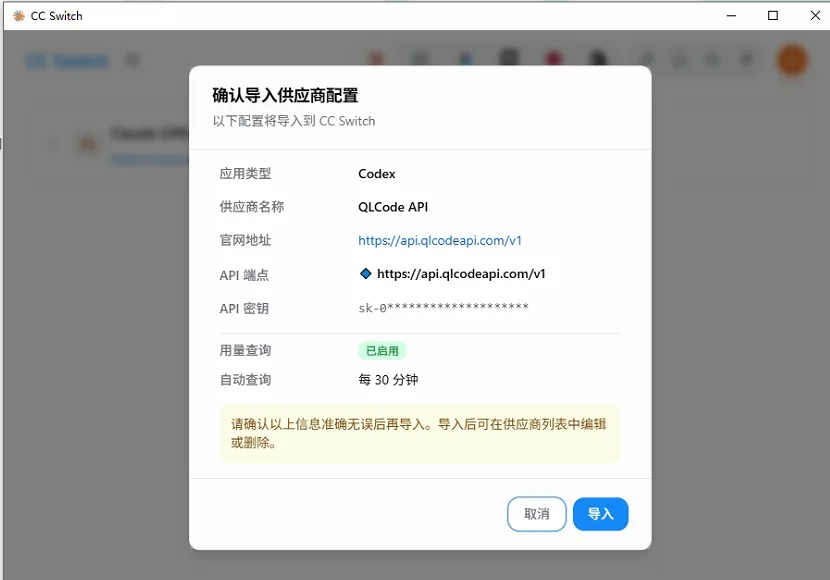830x580 pixels.
Task: Click the 确认导入供应商配置 dialog title
Action: coord(285,96)
